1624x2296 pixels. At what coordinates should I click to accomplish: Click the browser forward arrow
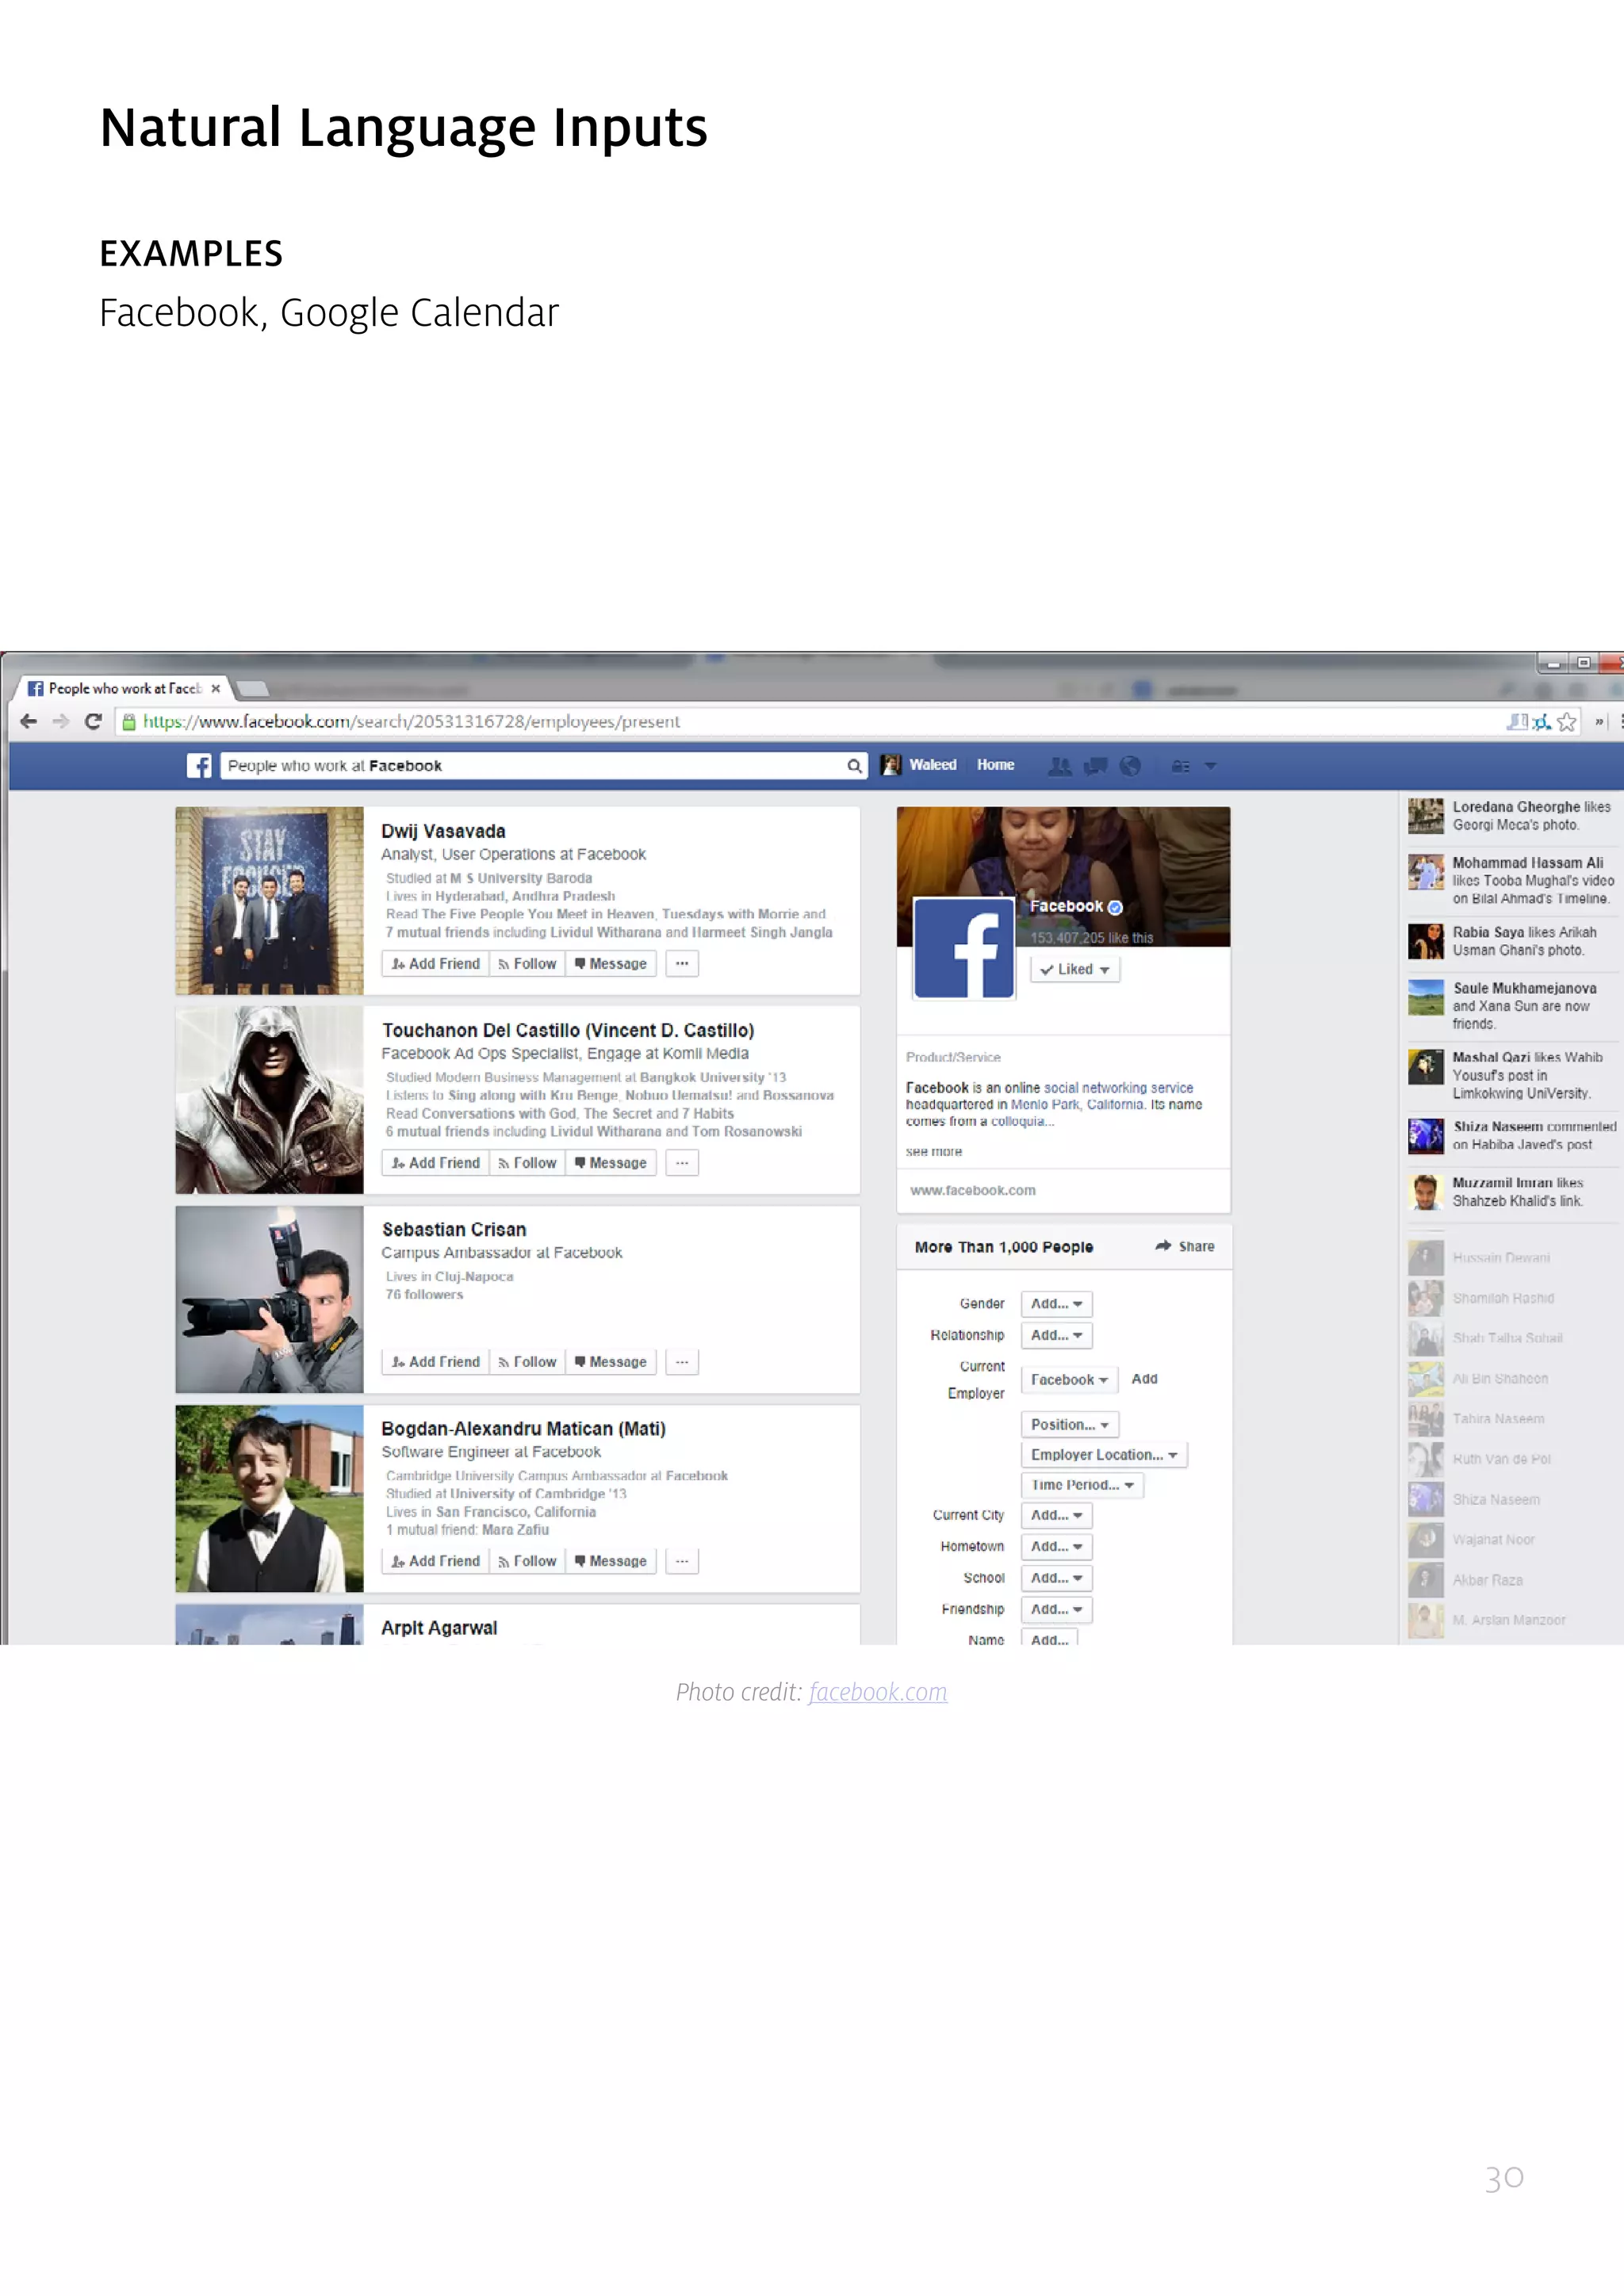coord(61,721)
